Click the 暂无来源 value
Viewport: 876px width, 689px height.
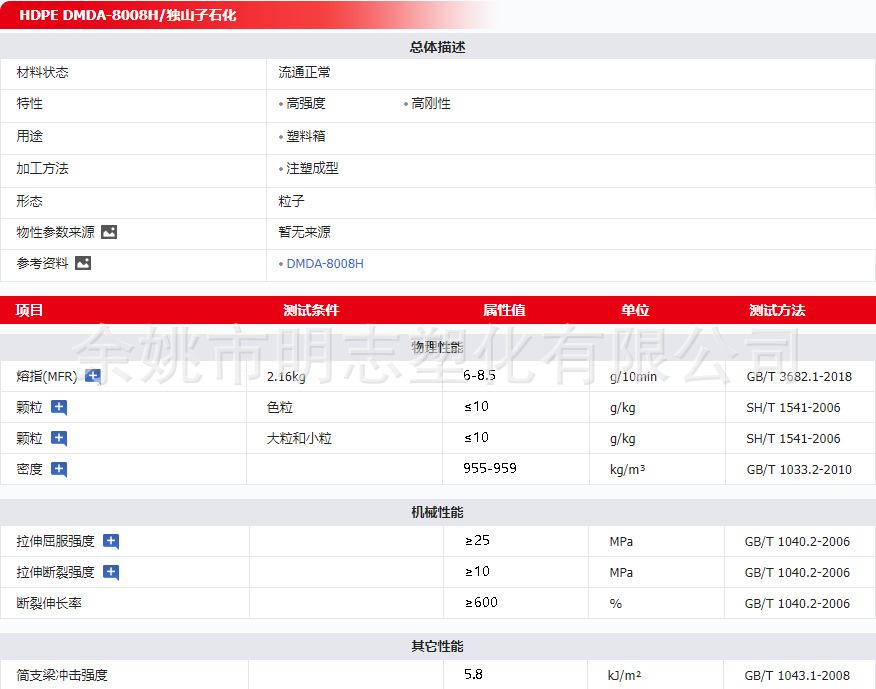point(304,232)
